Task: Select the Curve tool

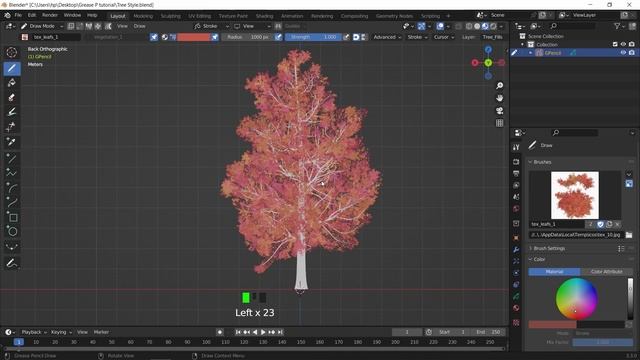Action: click(x=12, y=202)
